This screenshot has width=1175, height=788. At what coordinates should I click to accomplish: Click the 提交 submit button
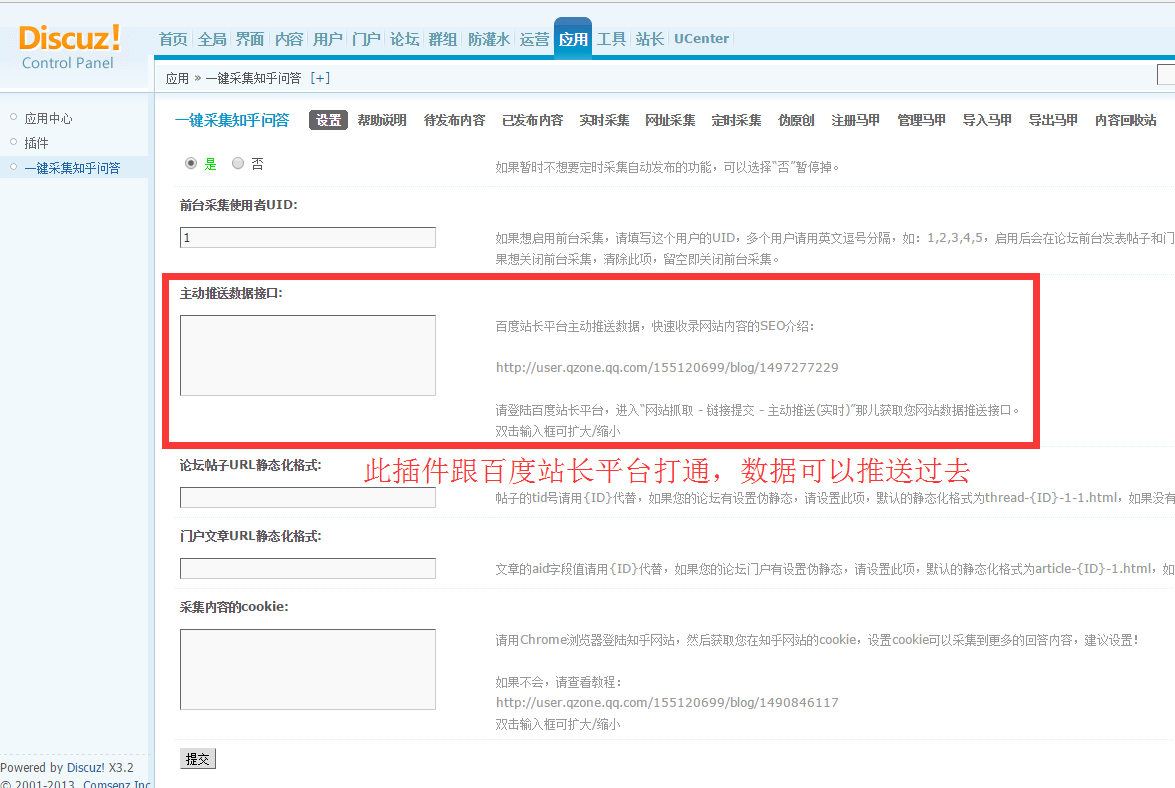tap(198, 759)
